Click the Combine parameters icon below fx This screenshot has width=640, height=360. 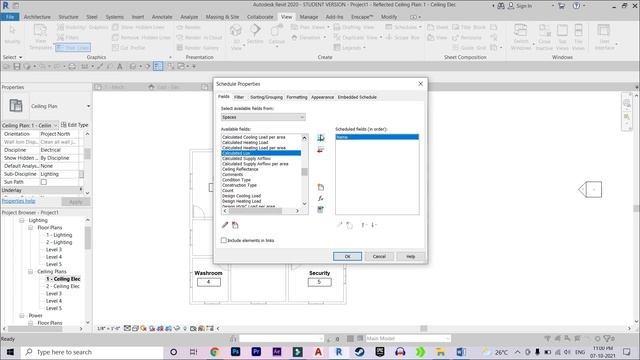click(x=321, y=209)
